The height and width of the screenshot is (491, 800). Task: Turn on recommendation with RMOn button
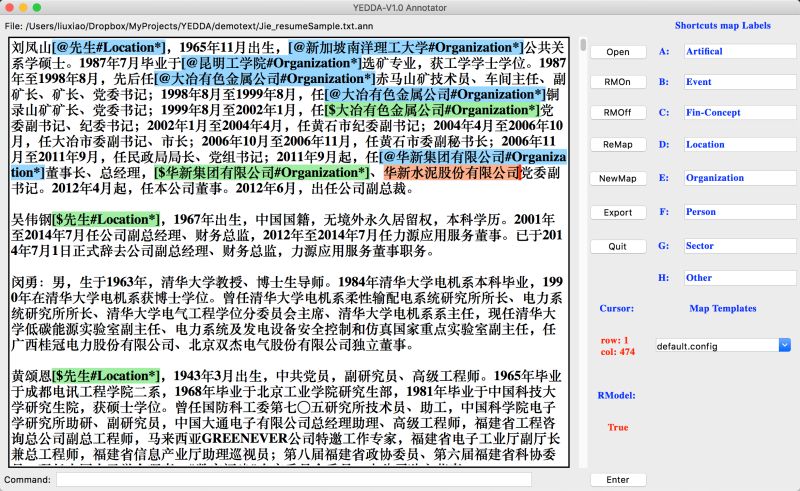click(618, 82)
